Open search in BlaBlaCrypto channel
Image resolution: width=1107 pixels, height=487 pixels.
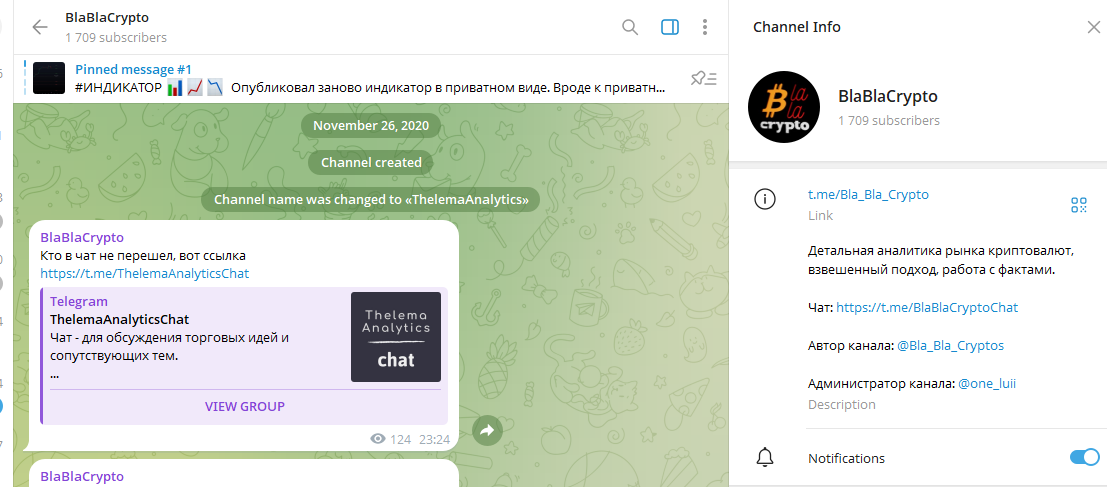(x=630, y=28)
